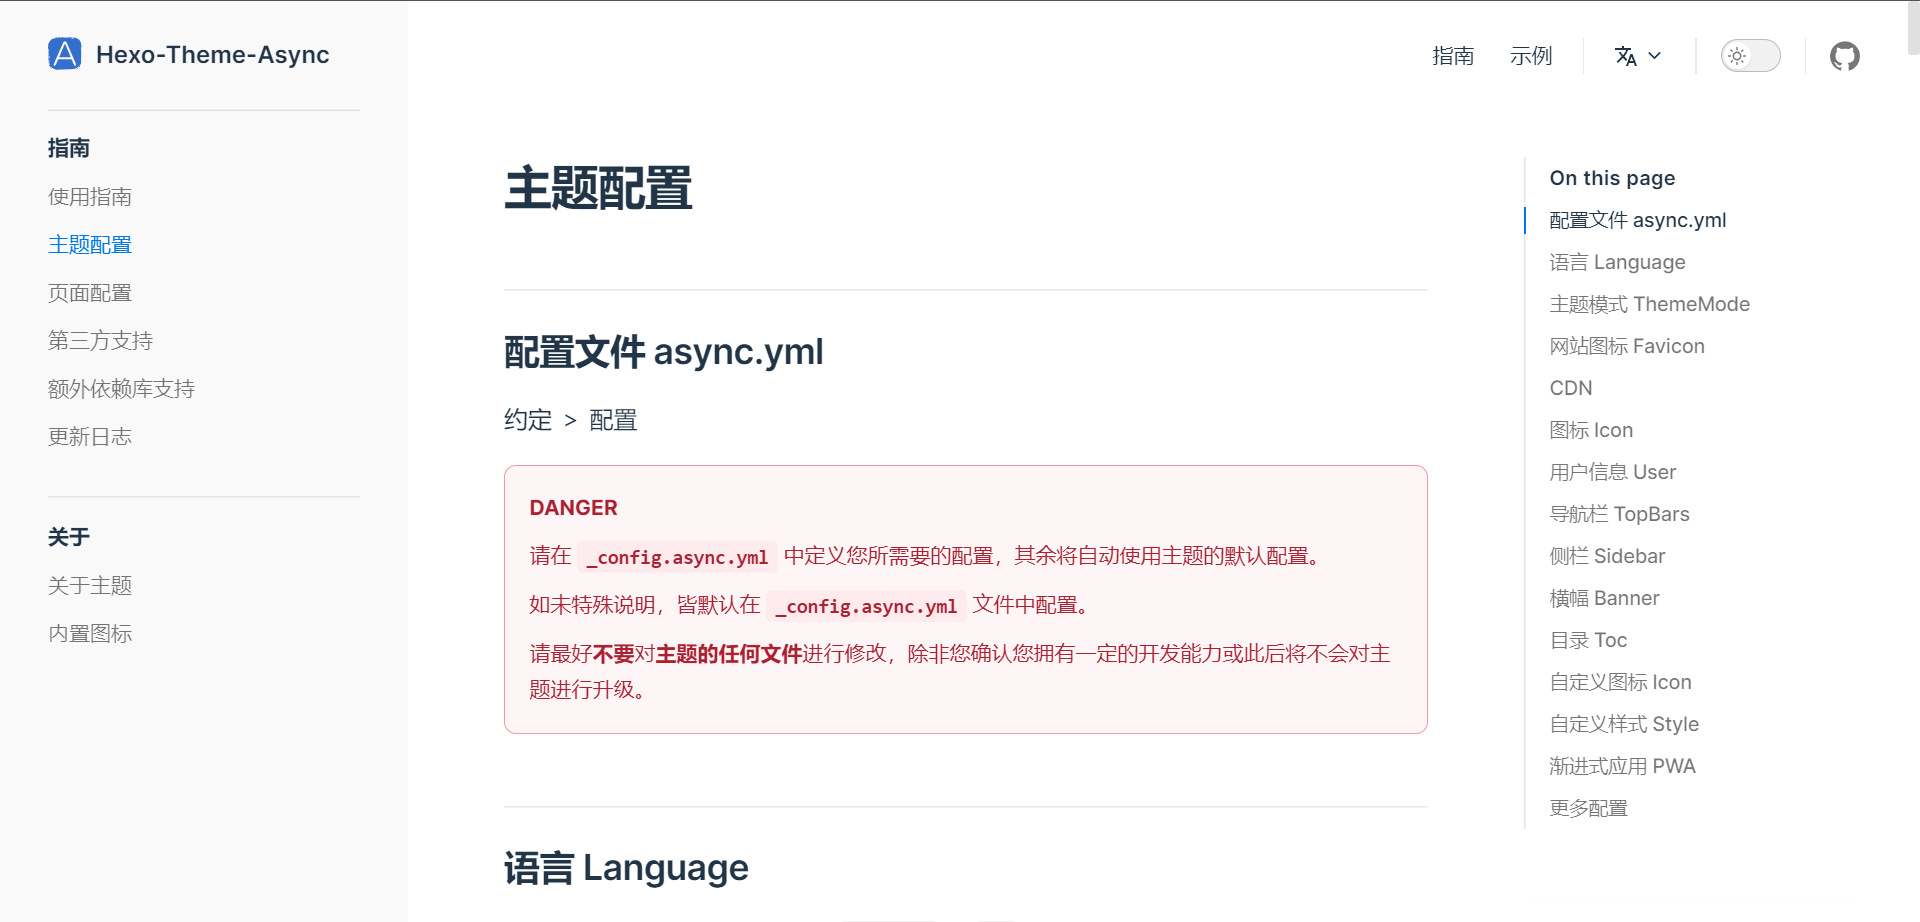Click the 语言 Language section heading

(626, 868)
